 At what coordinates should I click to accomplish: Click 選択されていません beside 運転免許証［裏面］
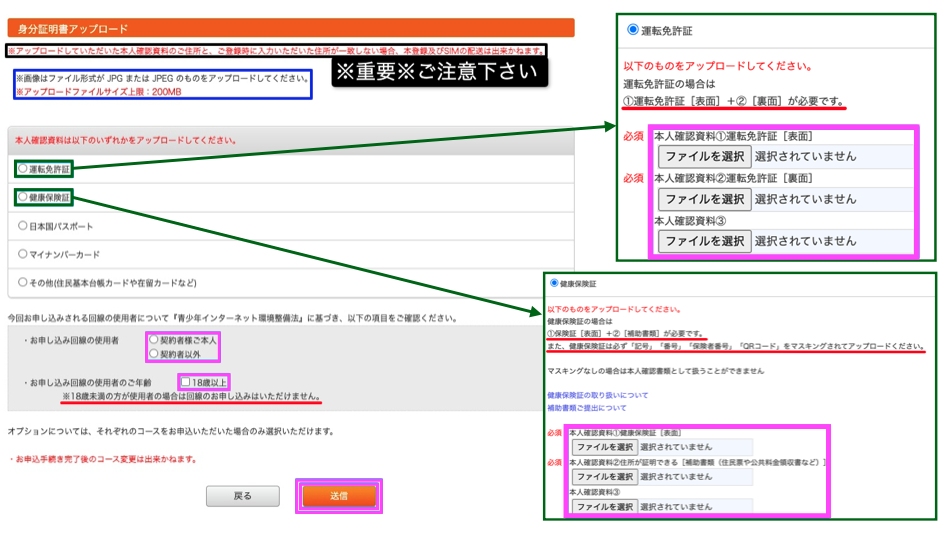805,199
